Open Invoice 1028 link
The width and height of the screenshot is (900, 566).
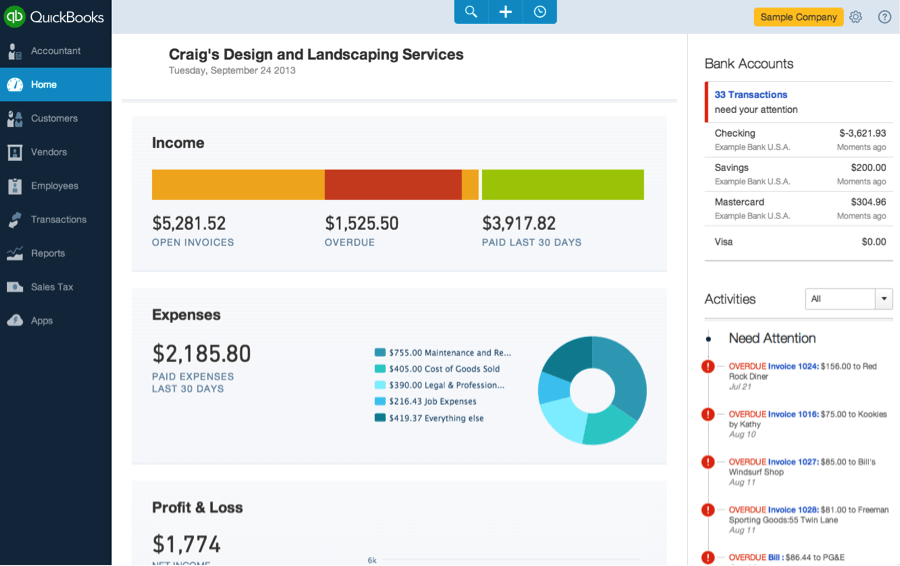click(794, 510)
